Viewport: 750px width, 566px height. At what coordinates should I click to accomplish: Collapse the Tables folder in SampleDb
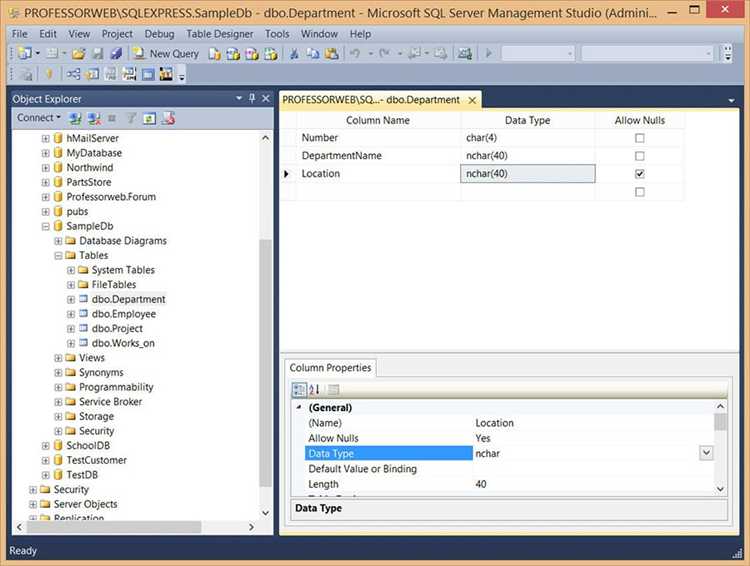point(58,255)
